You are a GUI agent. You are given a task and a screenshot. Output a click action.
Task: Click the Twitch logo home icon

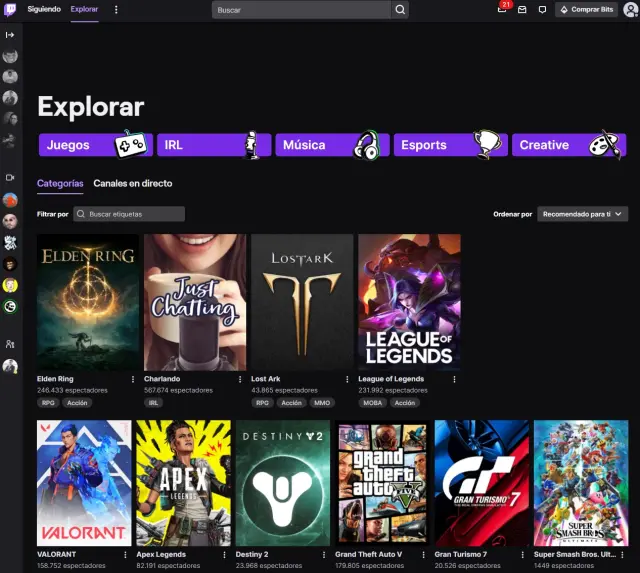[10, 9]
